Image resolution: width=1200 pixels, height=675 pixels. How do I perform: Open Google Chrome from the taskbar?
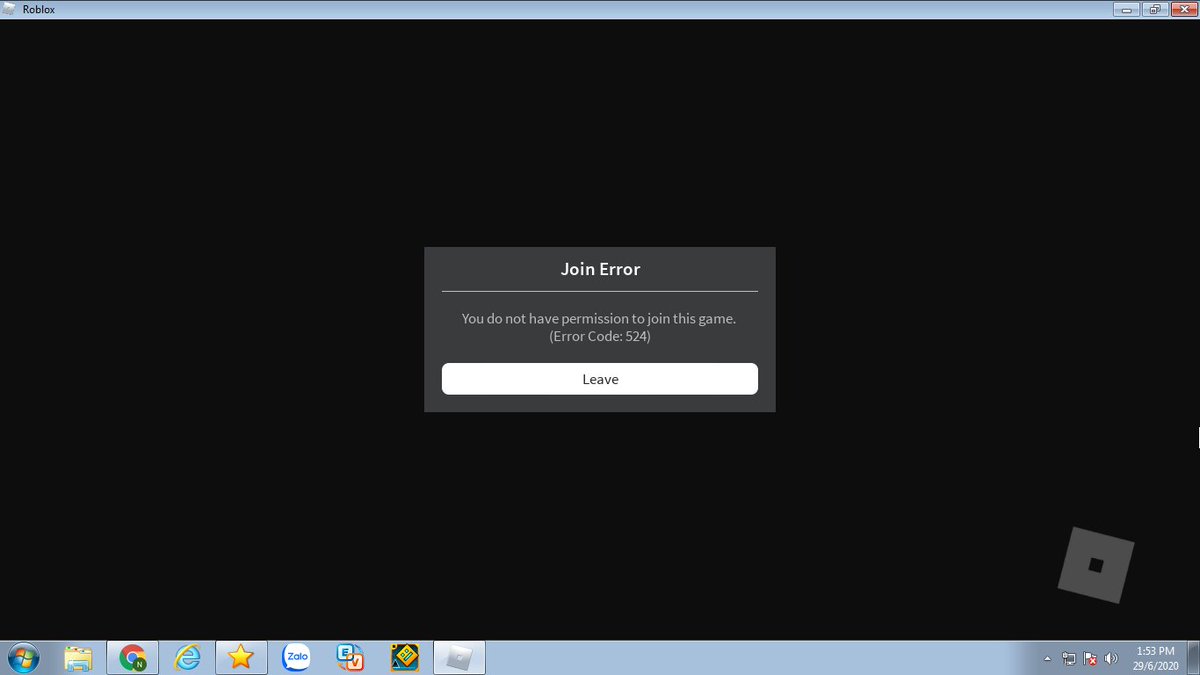(x=132, y=658)
